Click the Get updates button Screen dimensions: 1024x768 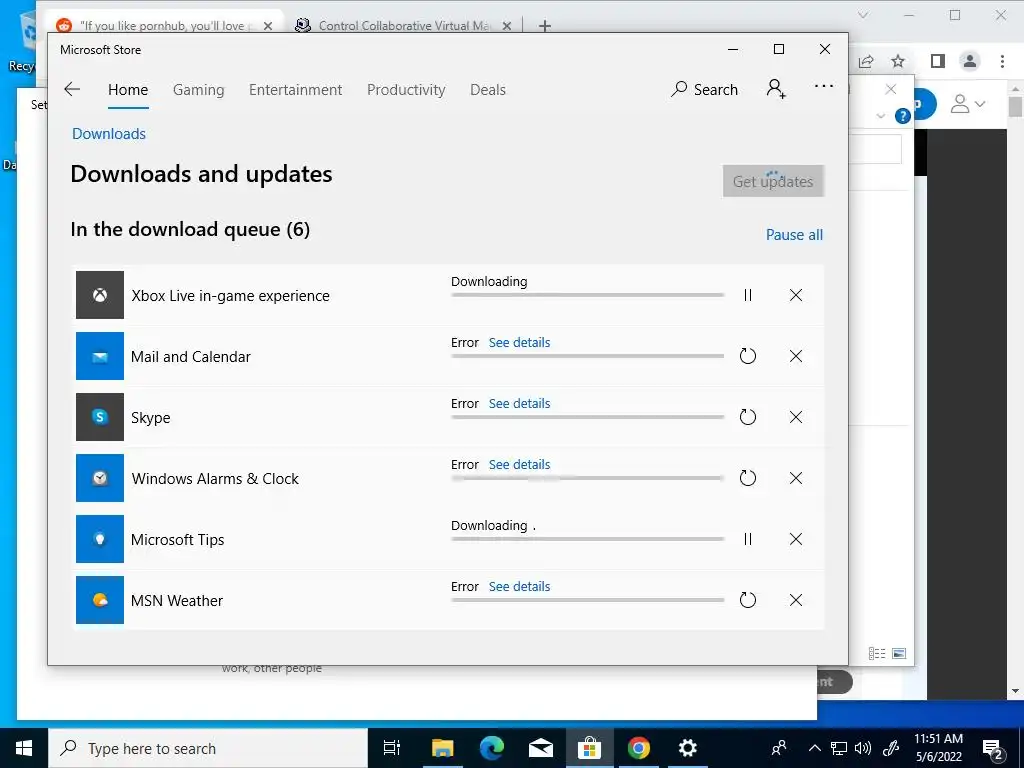point(773,181)
